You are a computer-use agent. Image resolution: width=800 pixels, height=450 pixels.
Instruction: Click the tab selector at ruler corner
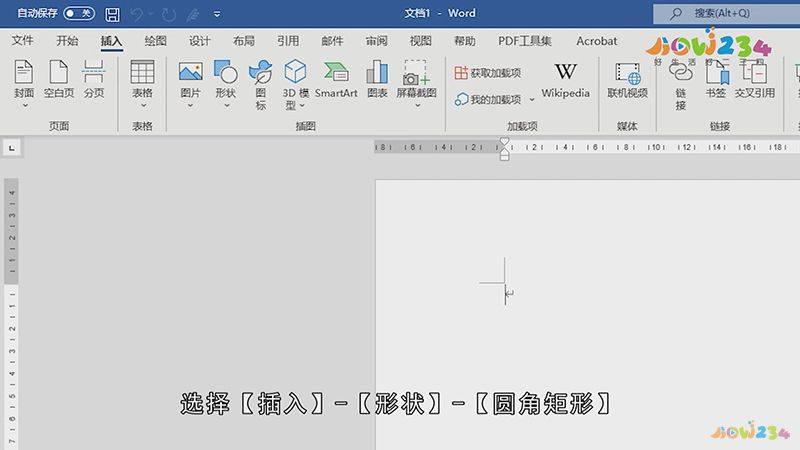click(12, 148)
